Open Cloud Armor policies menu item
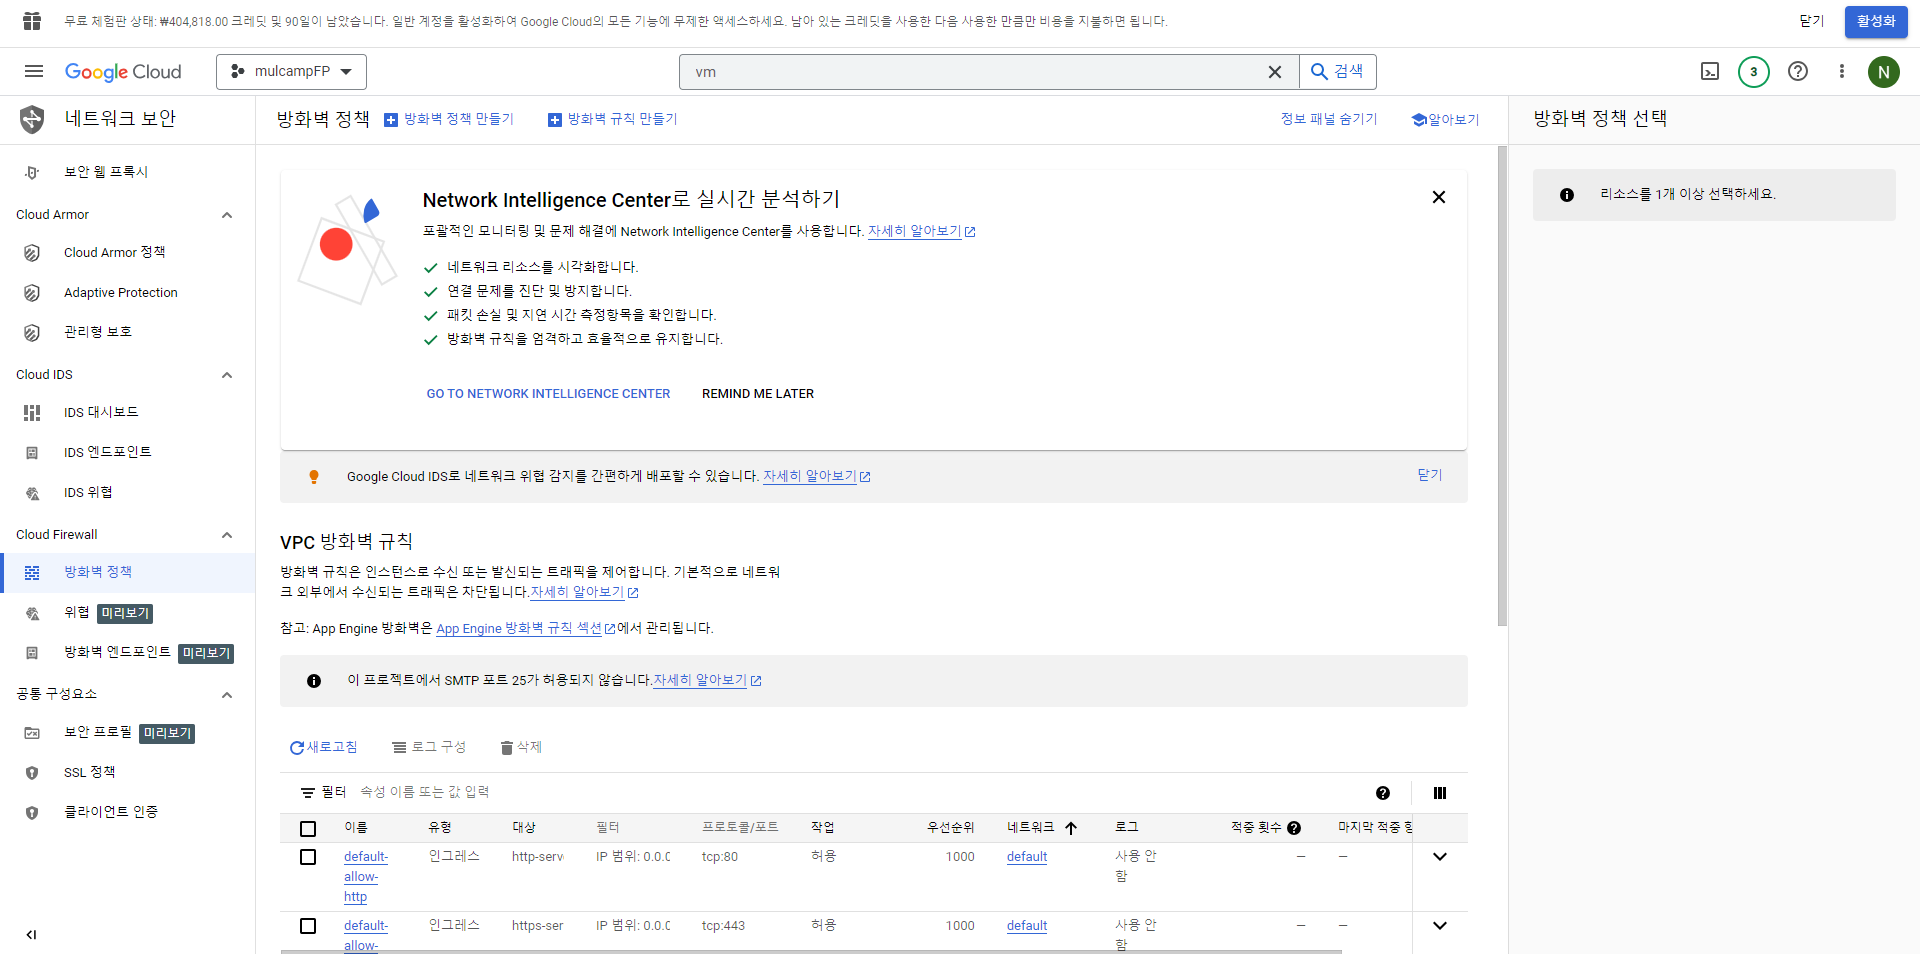This screenshot has width=1920, height=954. point(127,253)
